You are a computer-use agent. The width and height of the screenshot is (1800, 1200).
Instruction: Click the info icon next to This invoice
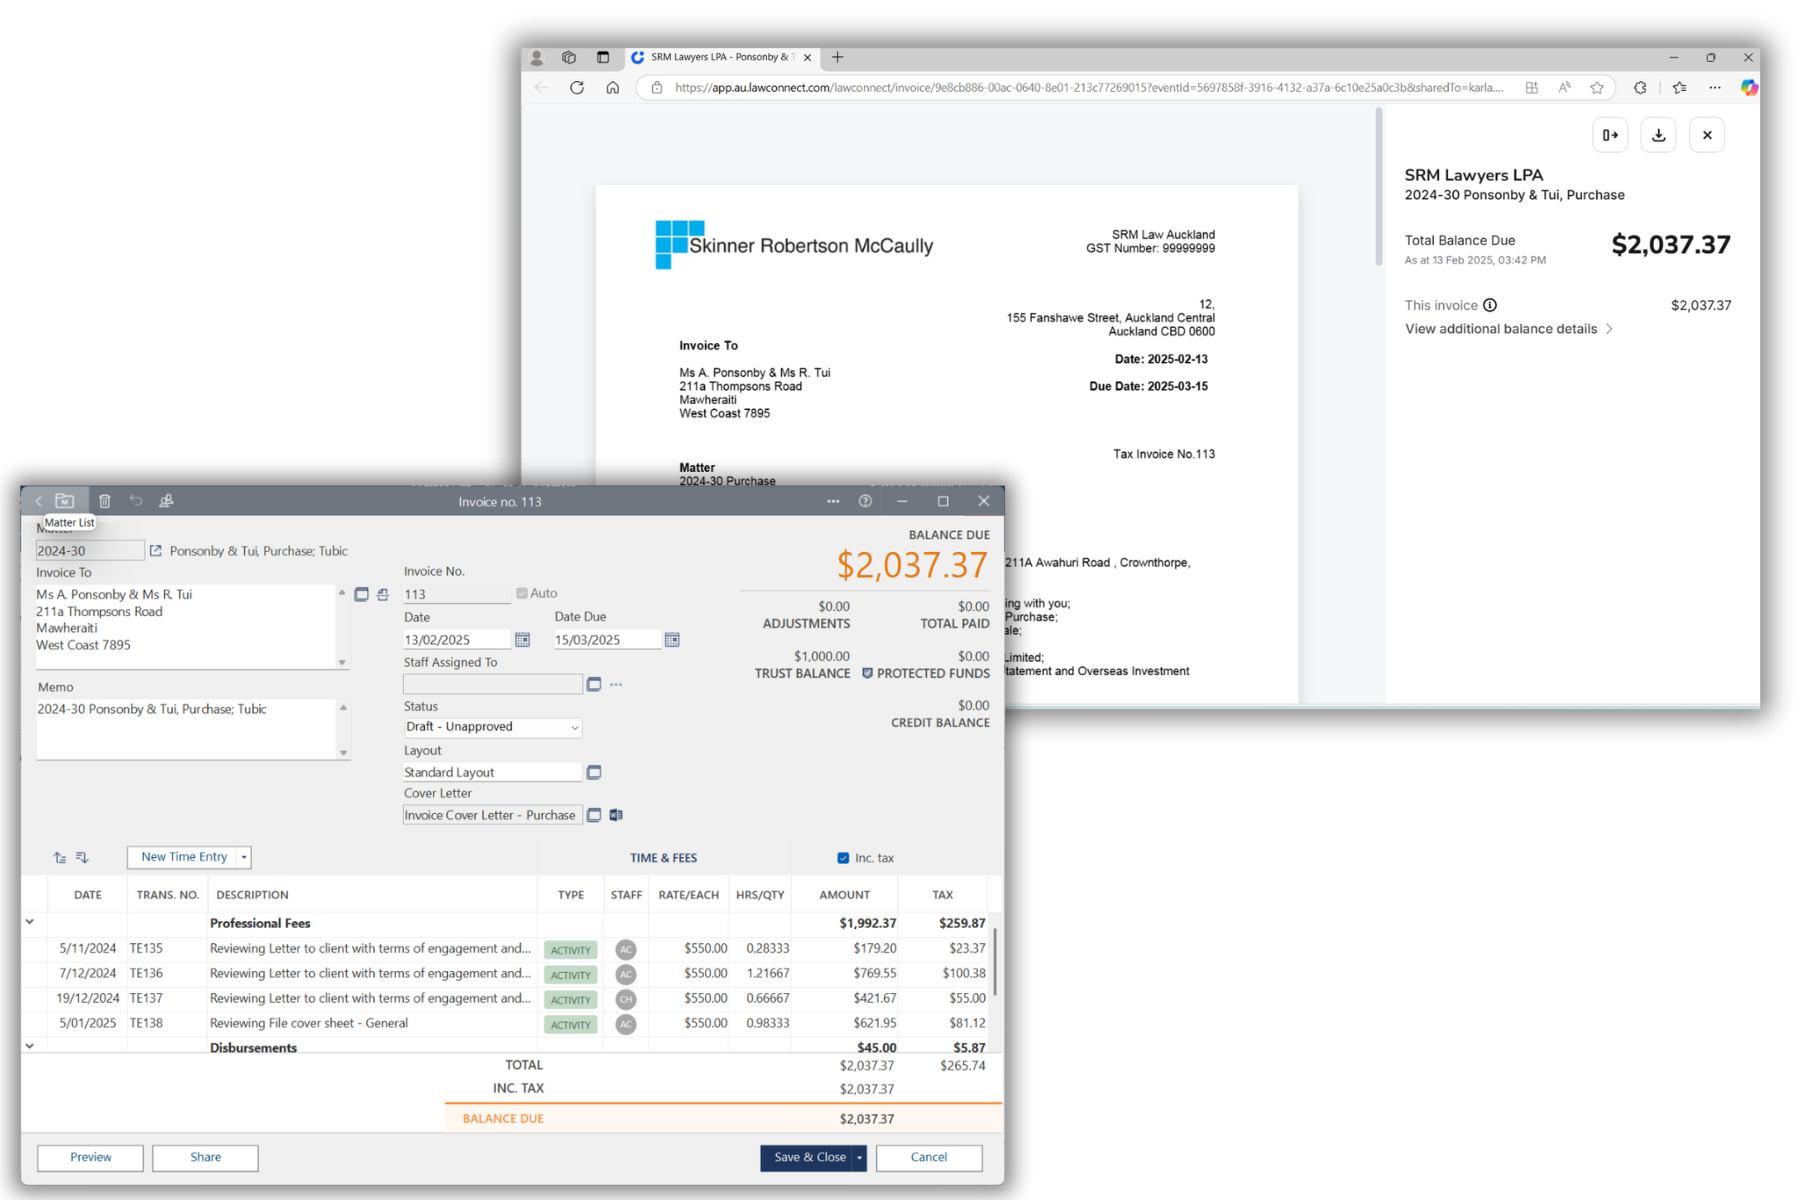click(x=1490, y=305)
